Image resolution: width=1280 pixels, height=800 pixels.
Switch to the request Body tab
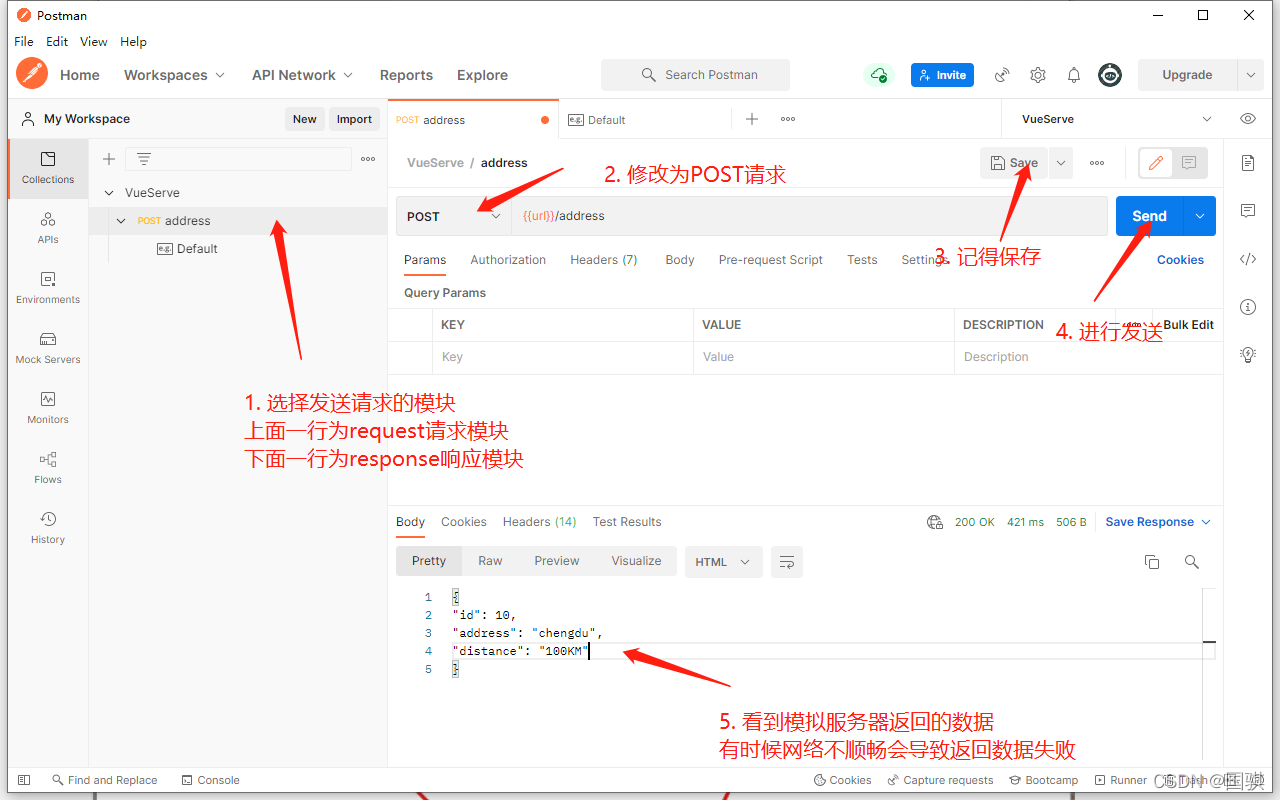680,260
